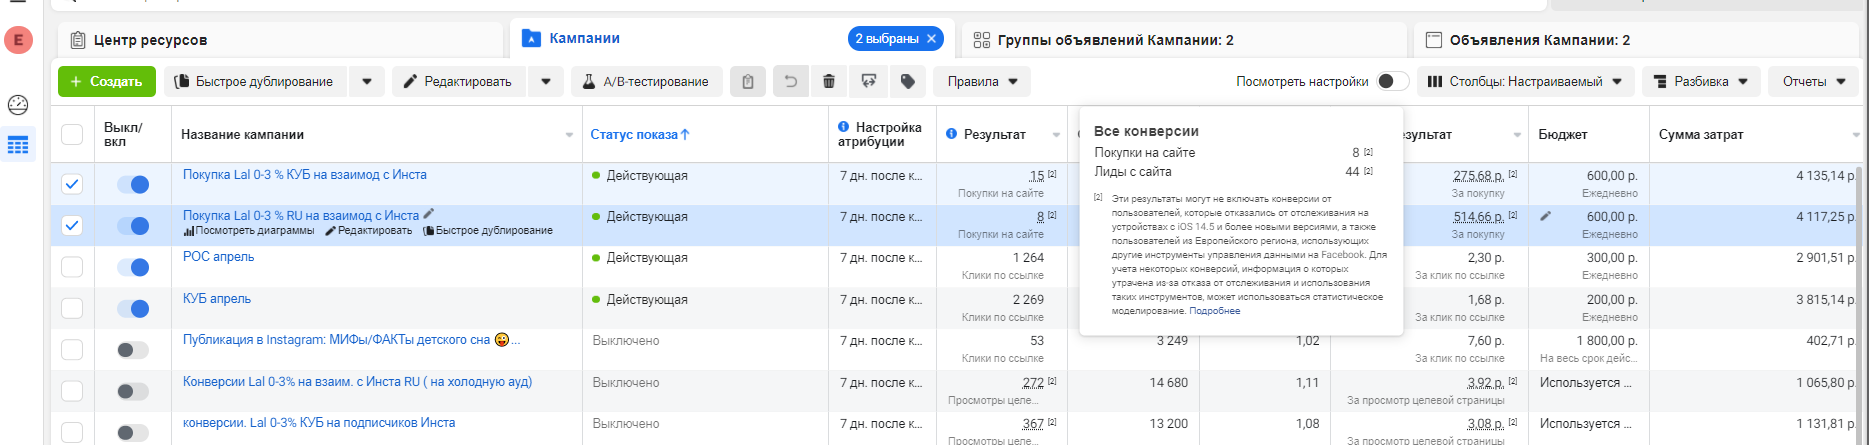The height and width of the screenshot is (445, 1869).
Task: Open account overview gauge icon in sidebar
Action: pos(18,105)
